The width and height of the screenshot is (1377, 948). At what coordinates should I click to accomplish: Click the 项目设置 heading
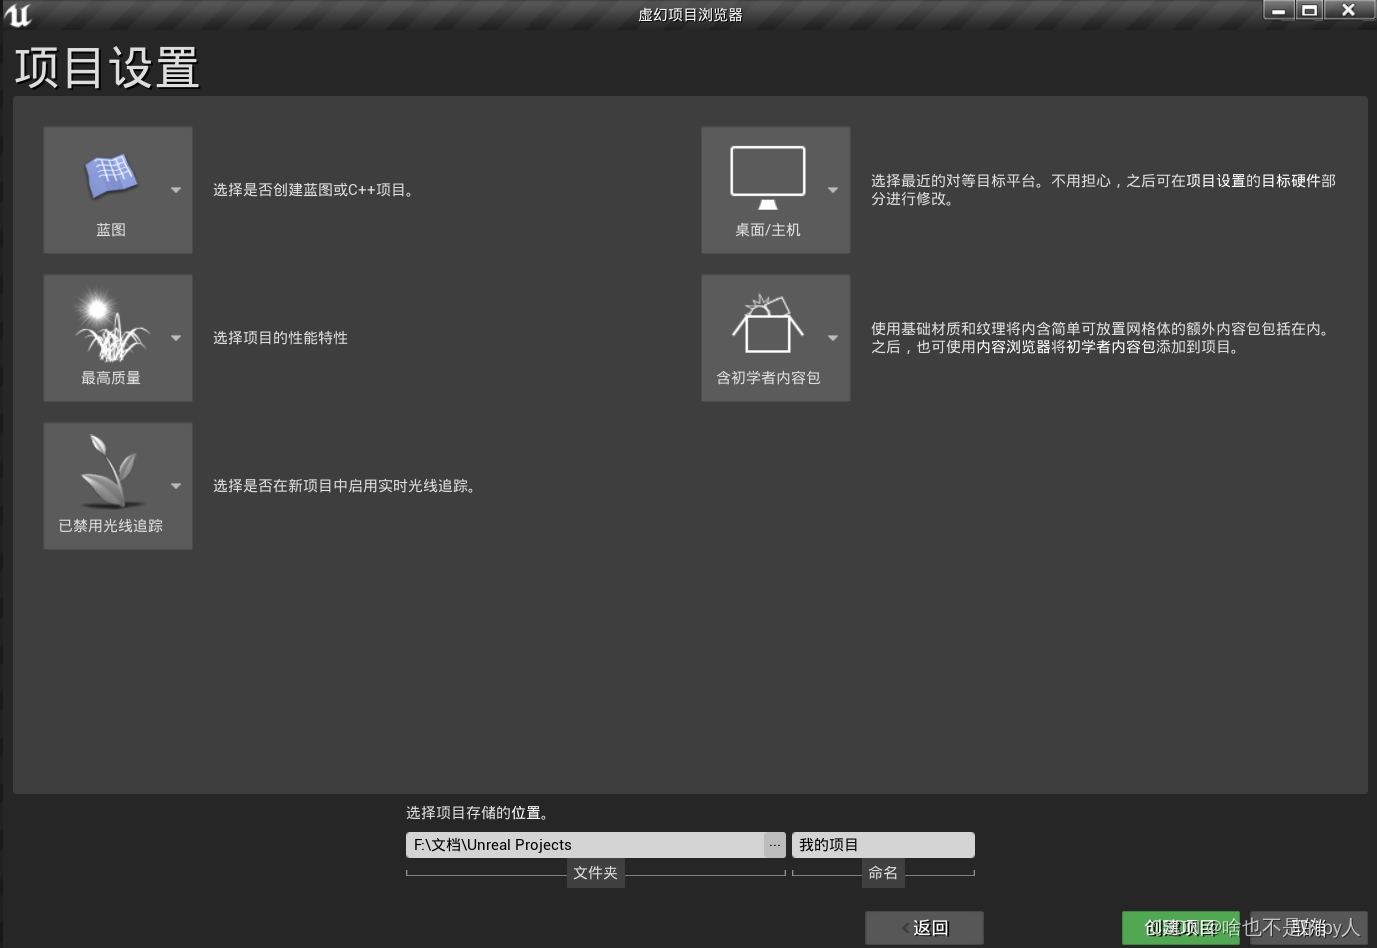point(107,69)
